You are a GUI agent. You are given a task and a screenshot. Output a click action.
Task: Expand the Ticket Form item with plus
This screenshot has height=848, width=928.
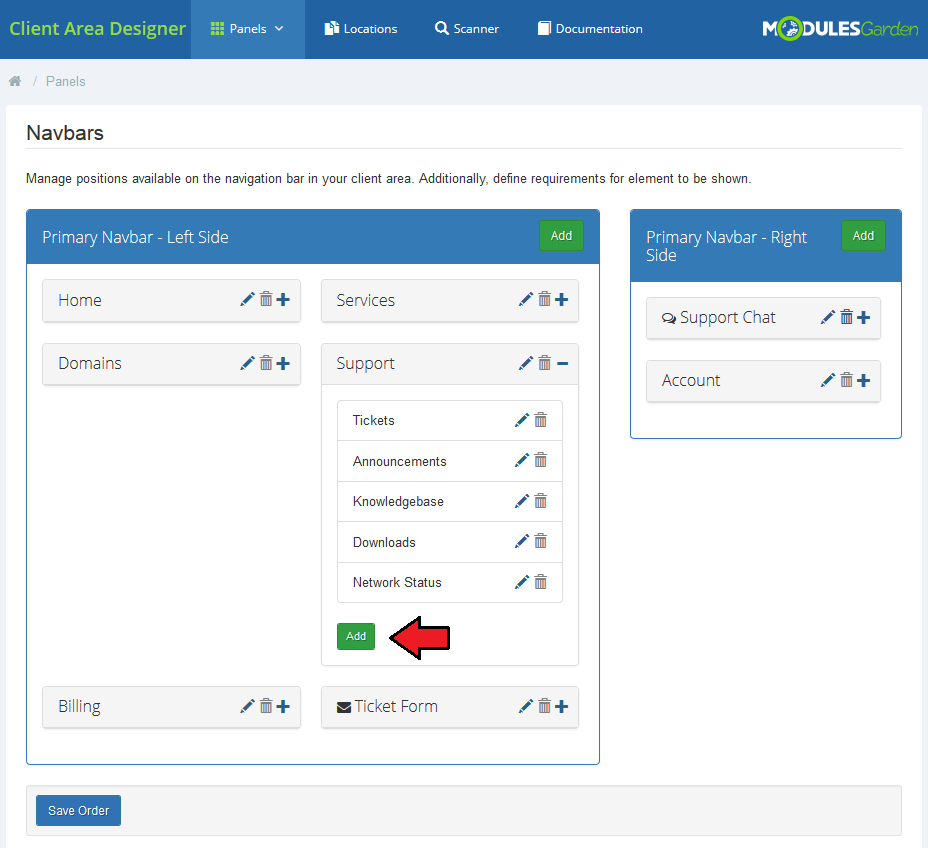pyautogui.click(x=562, y=706)
